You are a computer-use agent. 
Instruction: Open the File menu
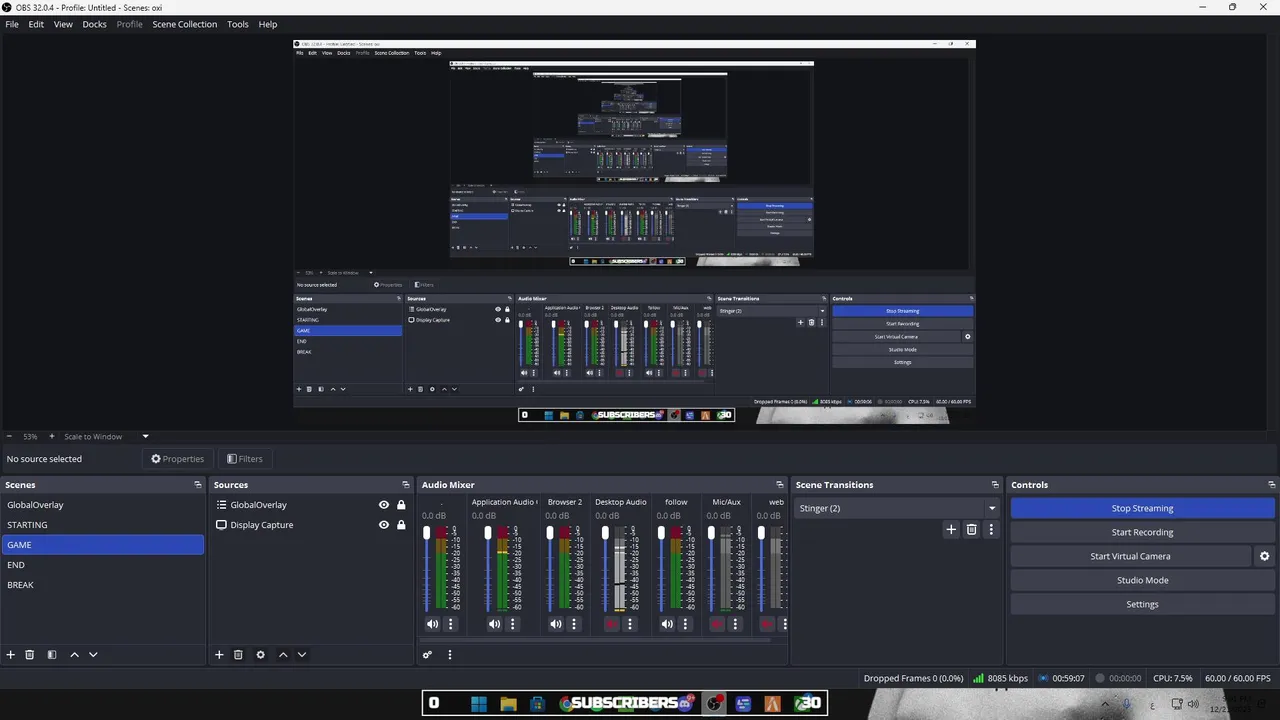click(x=12, y=24)
